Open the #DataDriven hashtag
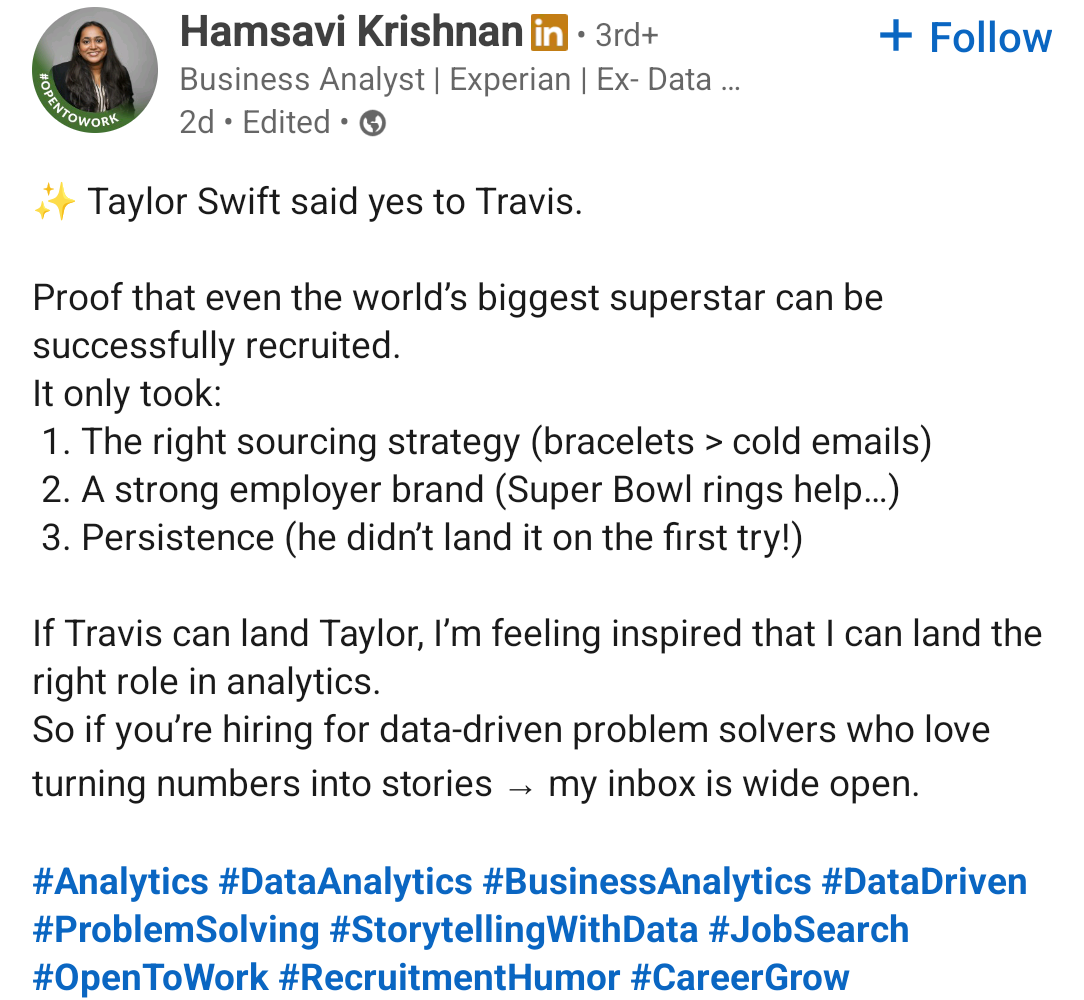 924,882
